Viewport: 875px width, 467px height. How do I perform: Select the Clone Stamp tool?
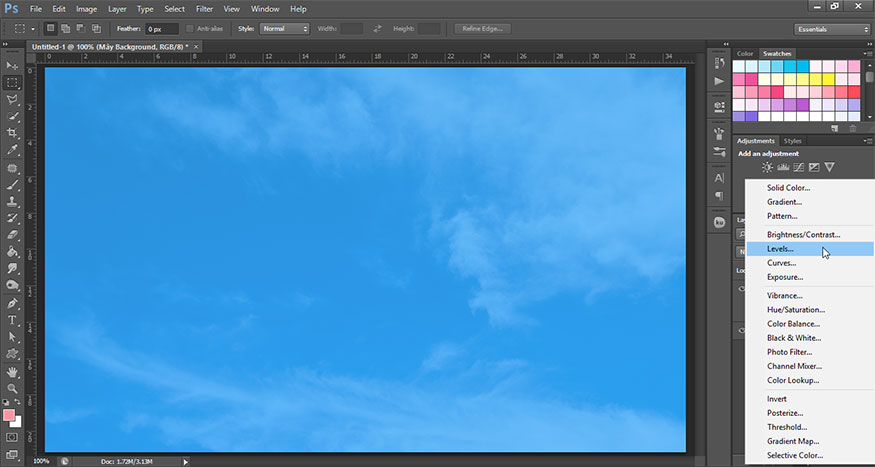tap(12, 201)
